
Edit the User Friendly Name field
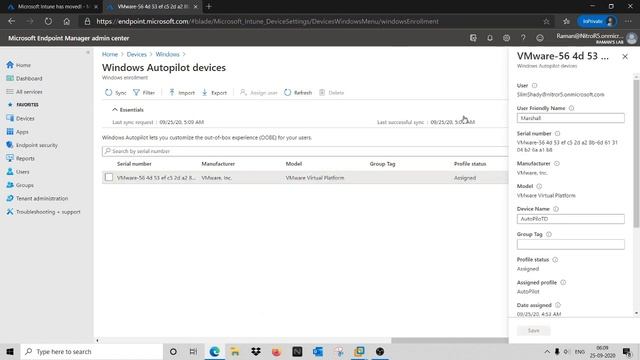pos(571,118)
